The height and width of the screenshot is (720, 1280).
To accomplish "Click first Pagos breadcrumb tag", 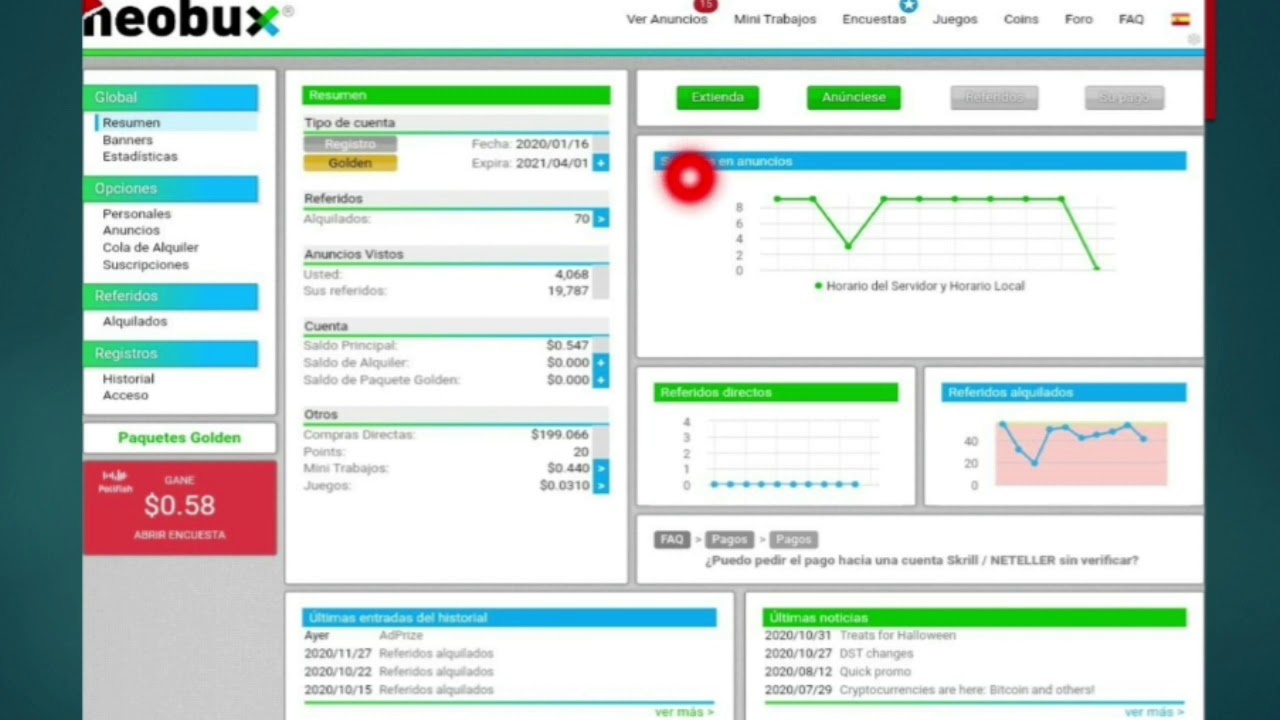I will [x=729, y=539].
